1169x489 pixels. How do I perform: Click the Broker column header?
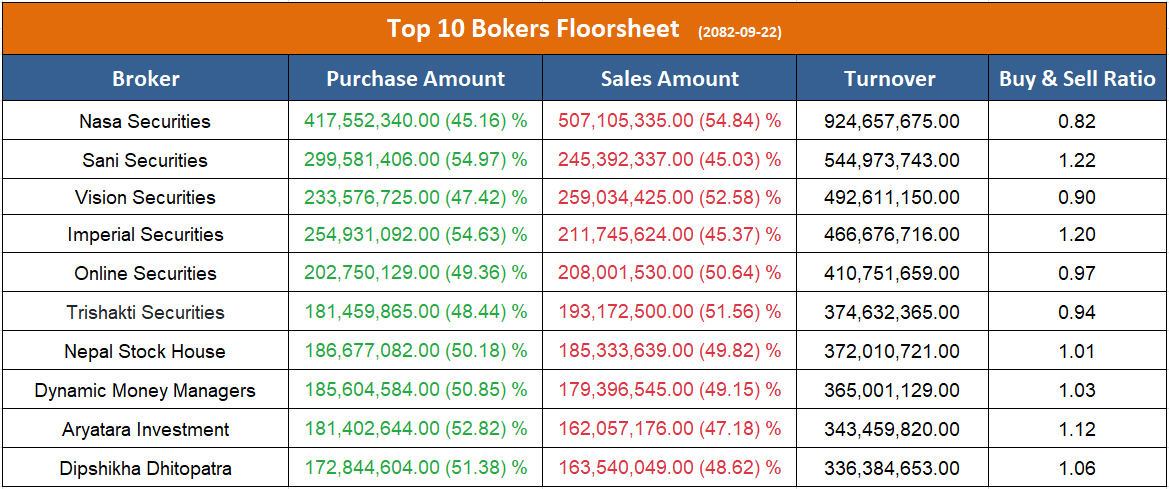[x=146, y=79]
